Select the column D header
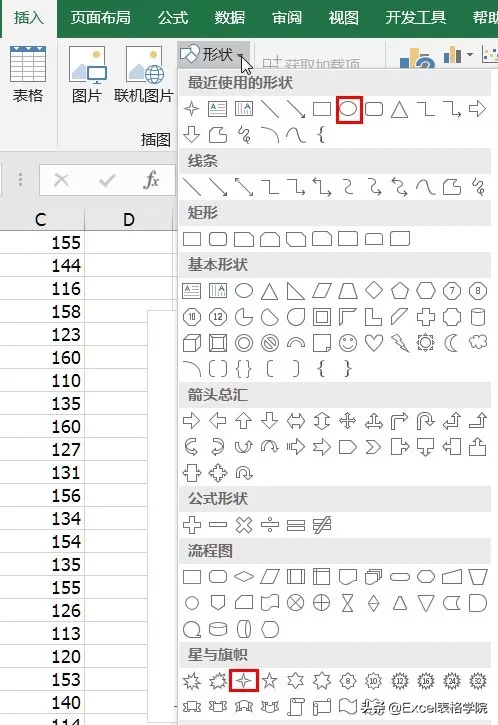This screenshot has height=725, width=498. [129, 220]
